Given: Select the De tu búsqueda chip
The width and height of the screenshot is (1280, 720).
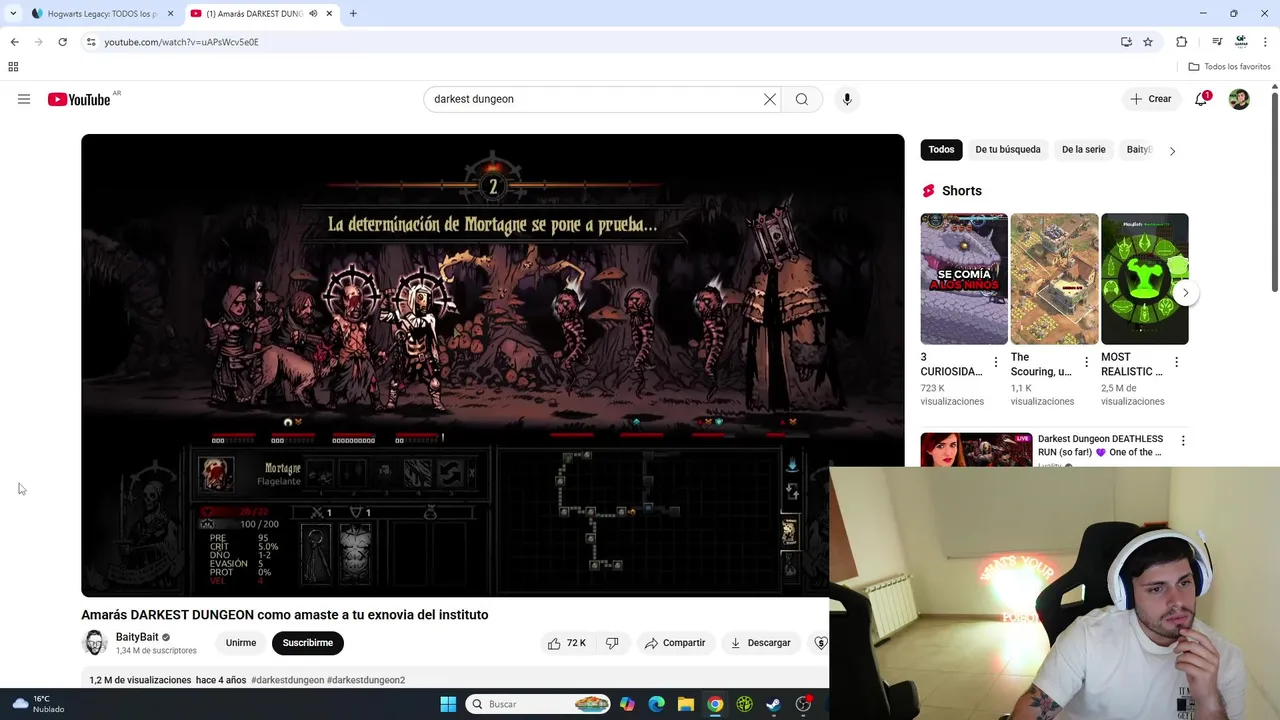Looking at the screenshot, I should (1008, 150).
